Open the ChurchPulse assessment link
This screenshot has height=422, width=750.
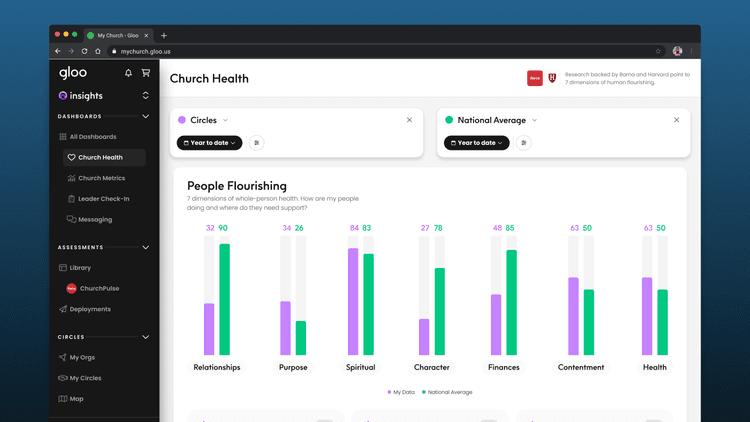99,288
